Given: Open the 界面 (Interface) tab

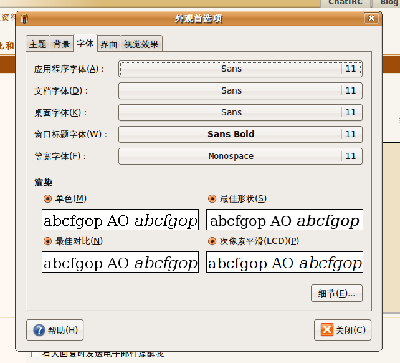Looking at the screenshot, I should (109, 44).
